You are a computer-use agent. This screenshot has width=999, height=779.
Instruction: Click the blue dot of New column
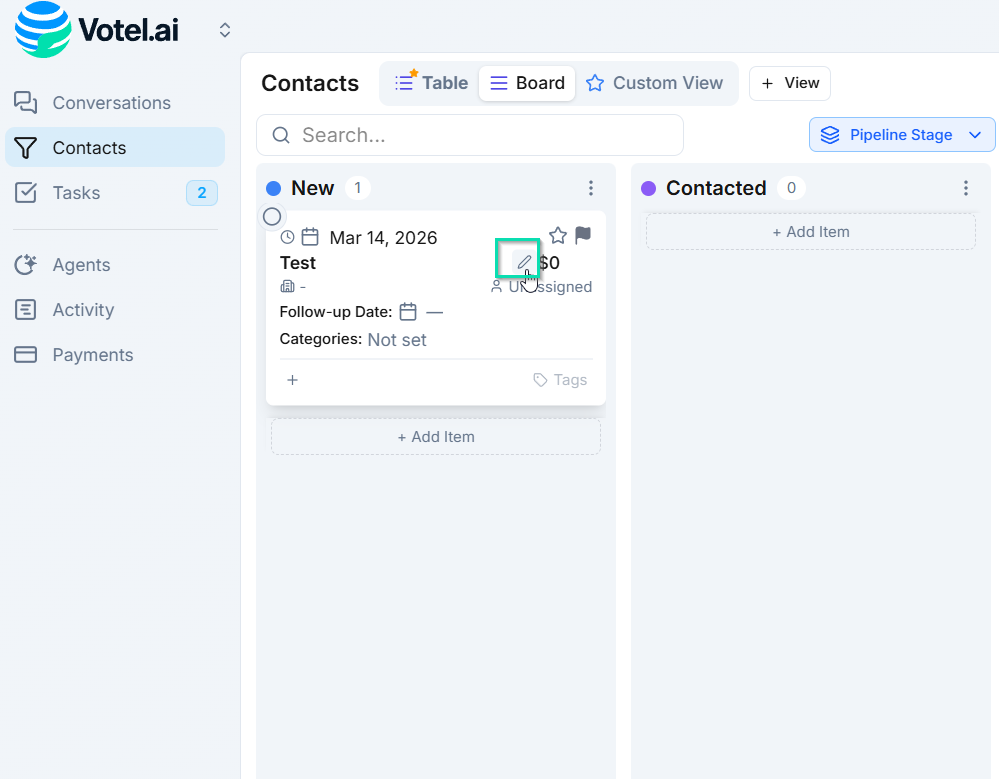click(273, 188)
